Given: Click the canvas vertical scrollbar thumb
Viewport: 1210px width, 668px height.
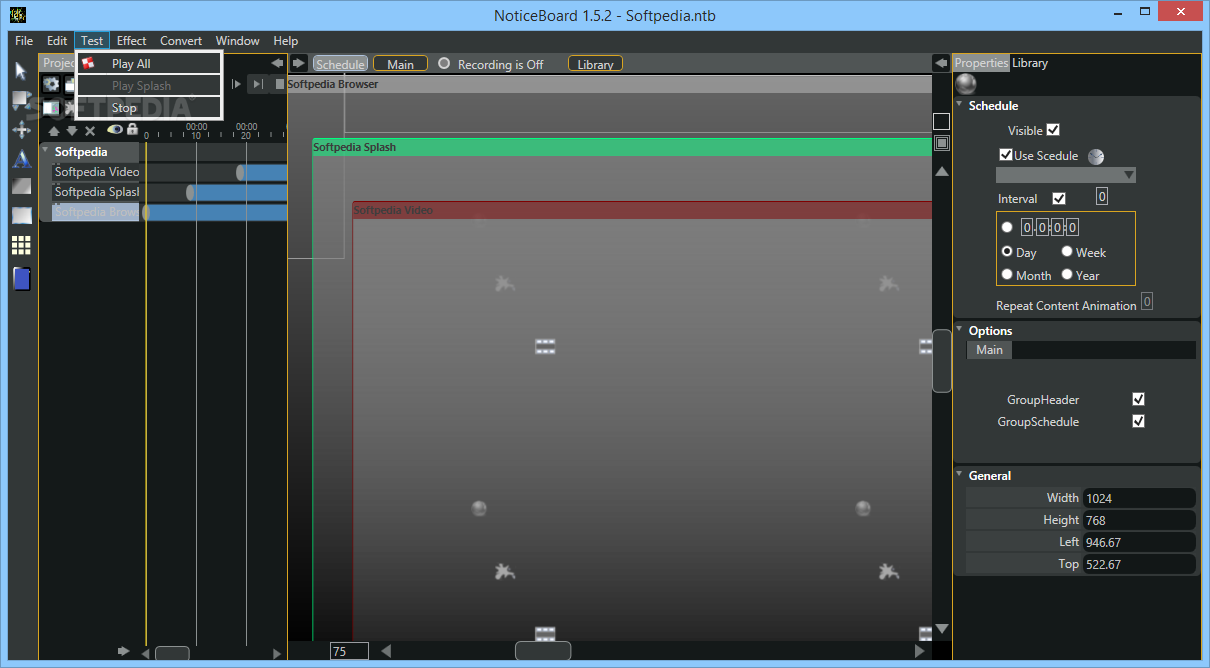Looking at the screenshot, I should pyautogui.click(x=941, y=361).
